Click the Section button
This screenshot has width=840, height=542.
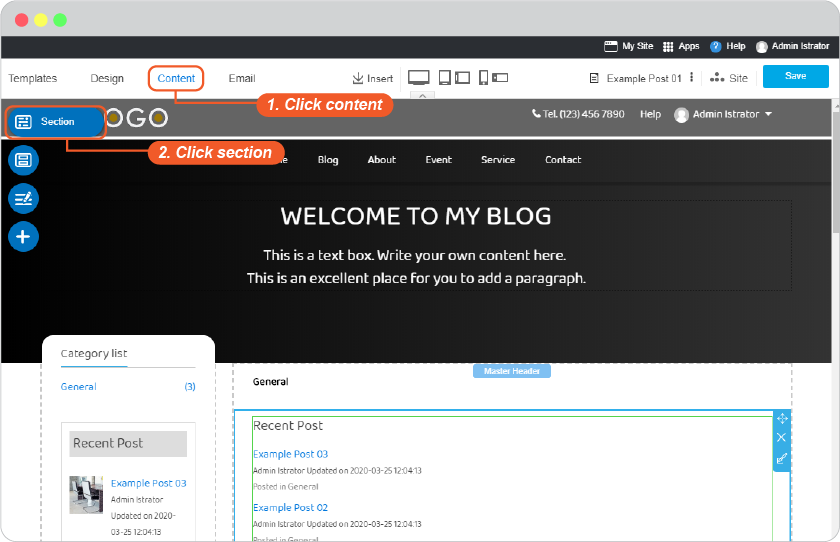[56, 122]
